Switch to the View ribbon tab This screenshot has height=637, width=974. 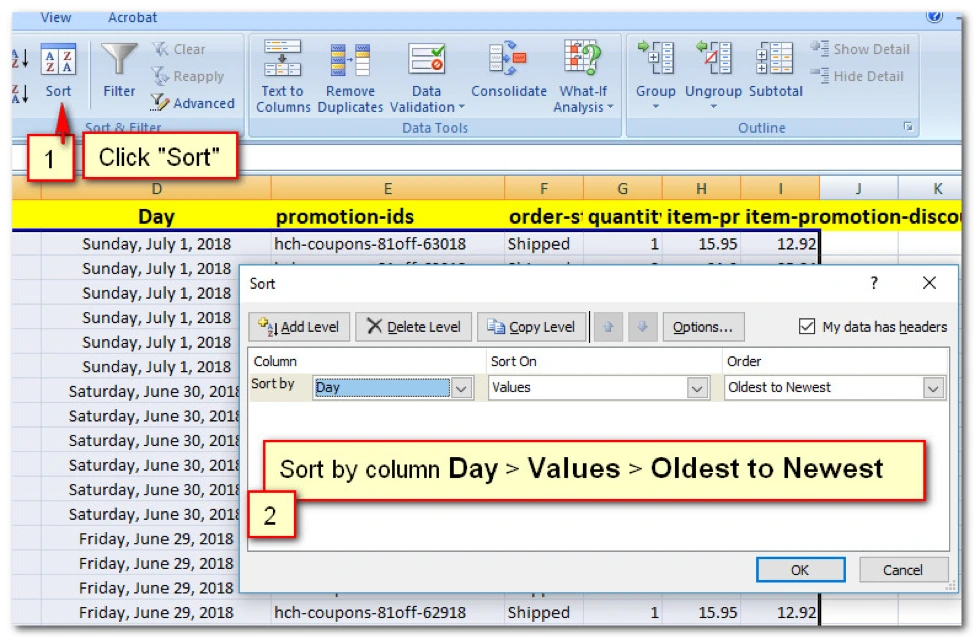(56, 17)
